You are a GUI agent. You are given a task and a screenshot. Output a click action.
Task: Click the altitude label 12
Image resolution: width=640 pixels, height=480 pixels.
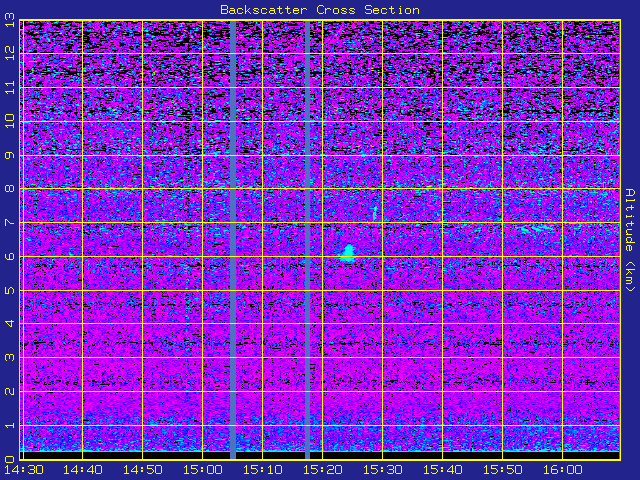click(10, 53)
